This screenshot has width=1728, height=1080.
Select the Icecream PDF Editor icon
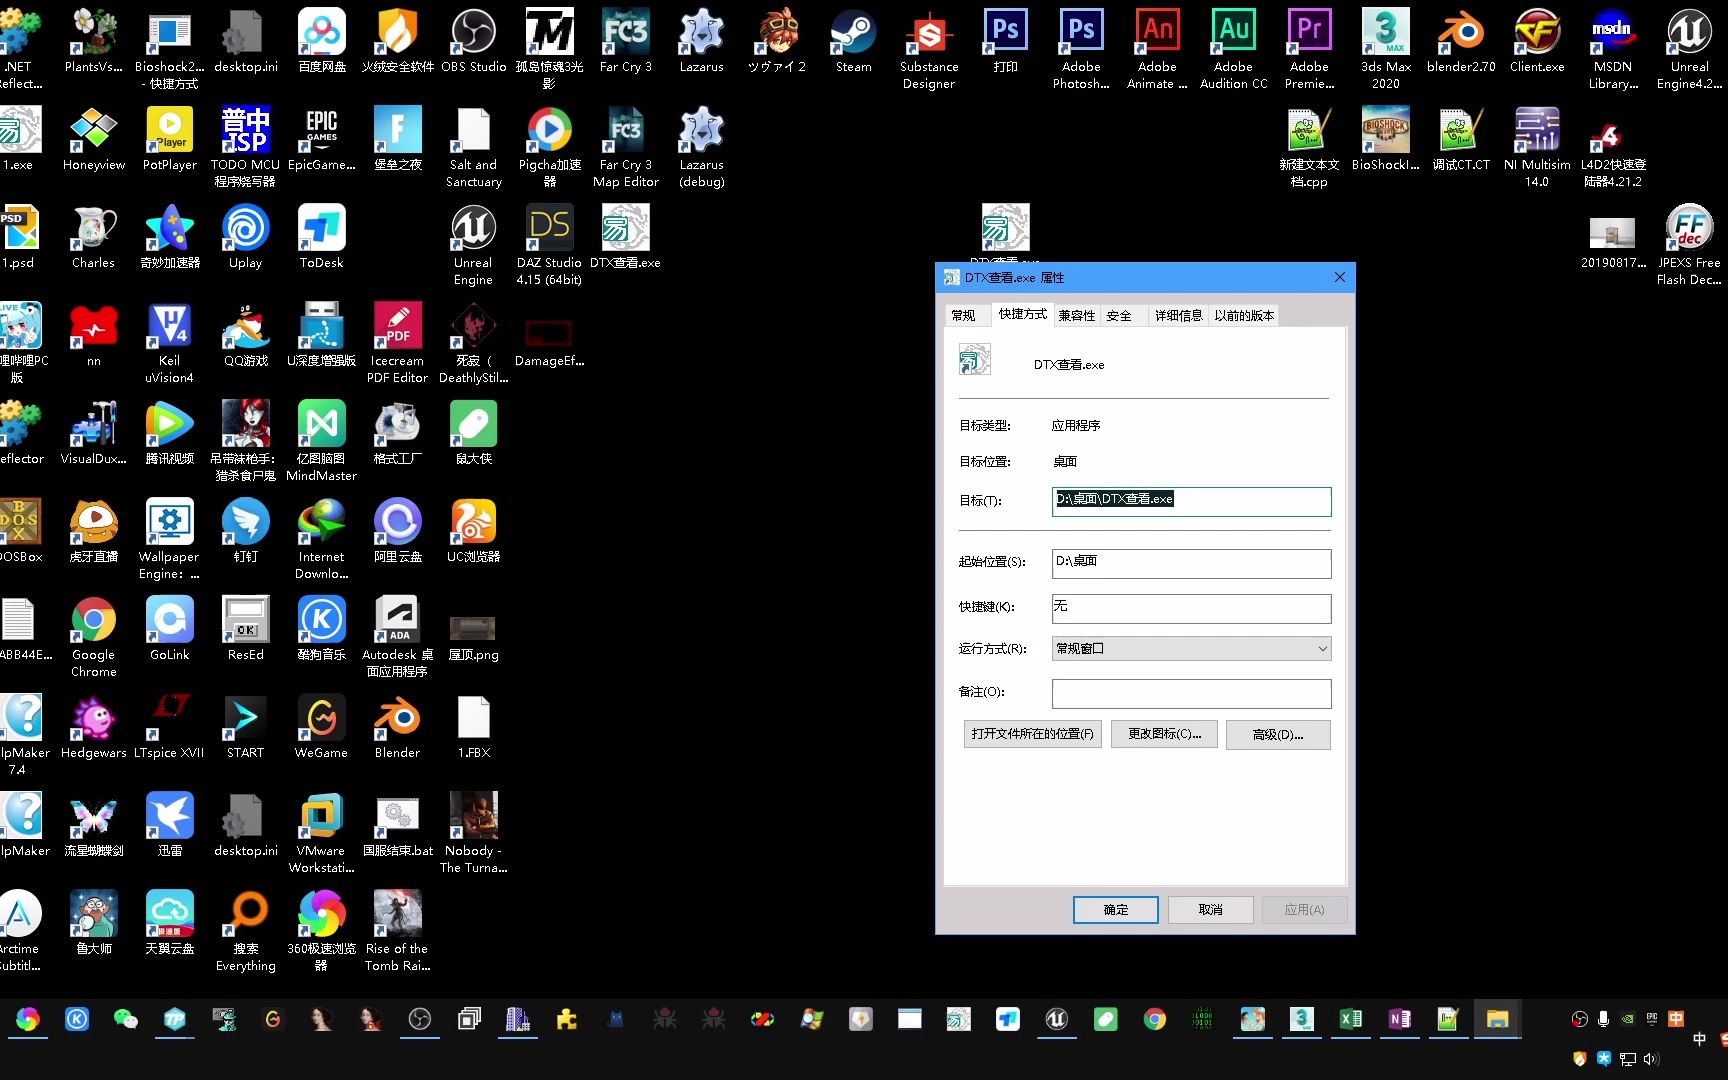tap(397, 344)
